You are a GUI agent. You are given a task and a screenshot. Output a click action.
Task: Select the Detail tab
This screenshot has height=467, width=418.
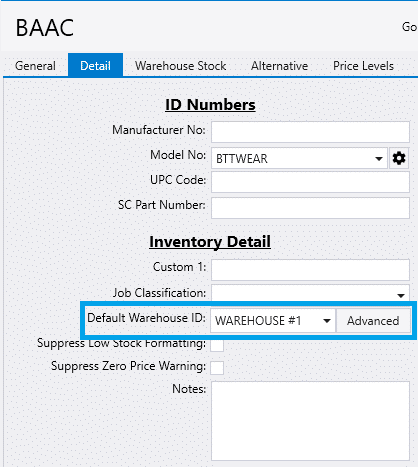(95, 66)
